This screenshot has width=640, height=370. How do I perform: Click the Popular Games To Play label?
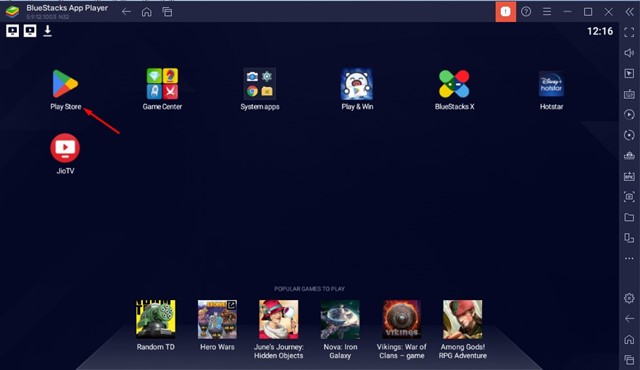click(309, 289)
